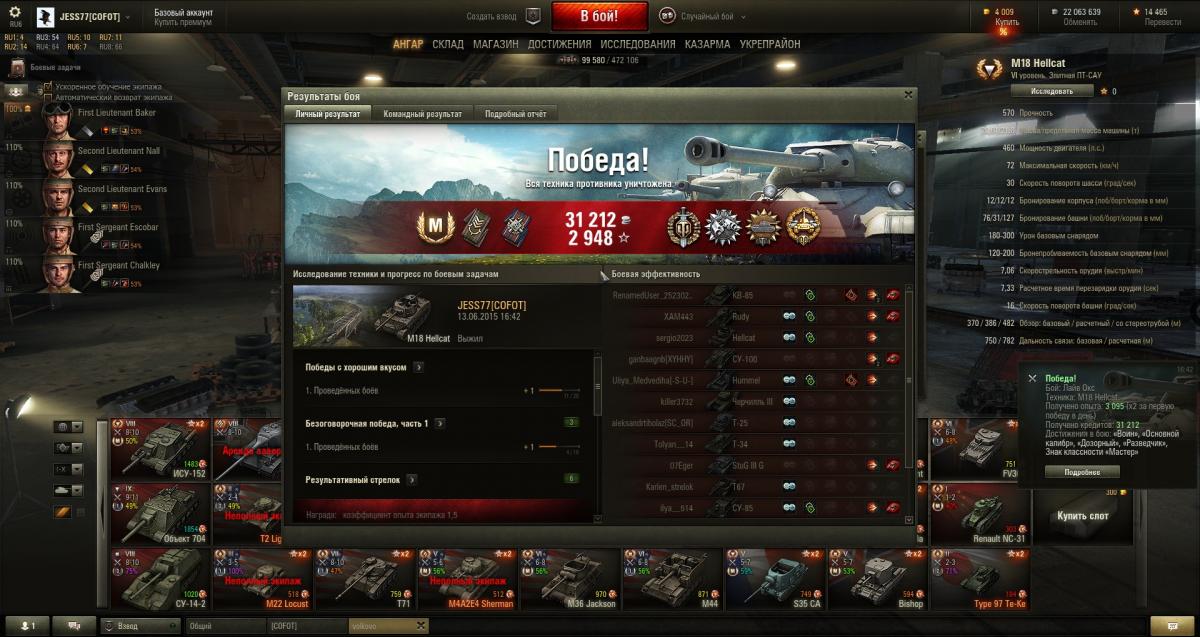Click the platoon shield icon near Создать взвод
Image resolution: width=1200 pixels, height=637 pixels.
click(533, 16)
